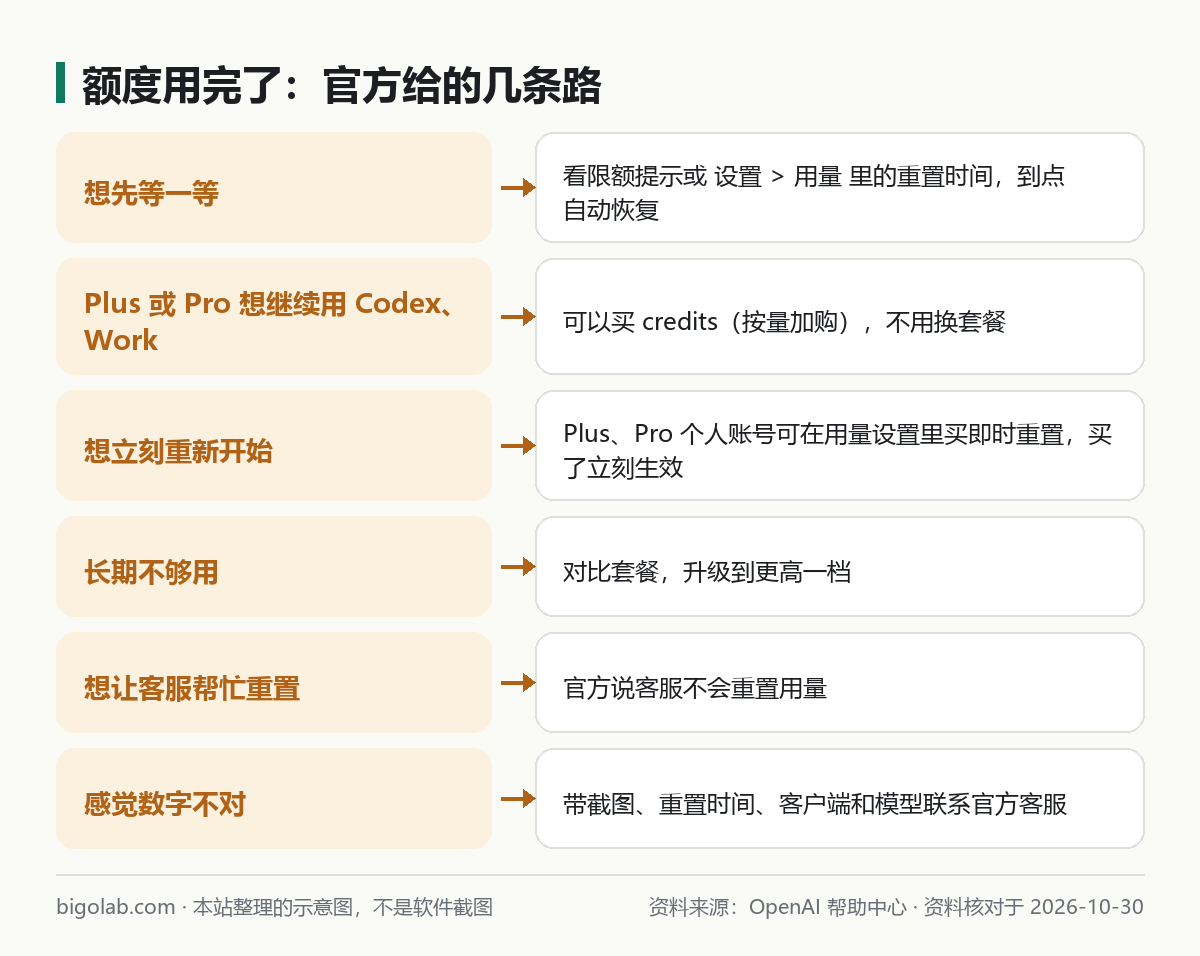
Task: Select the 想立刻重新开始 card
Action: click(274, 445)
